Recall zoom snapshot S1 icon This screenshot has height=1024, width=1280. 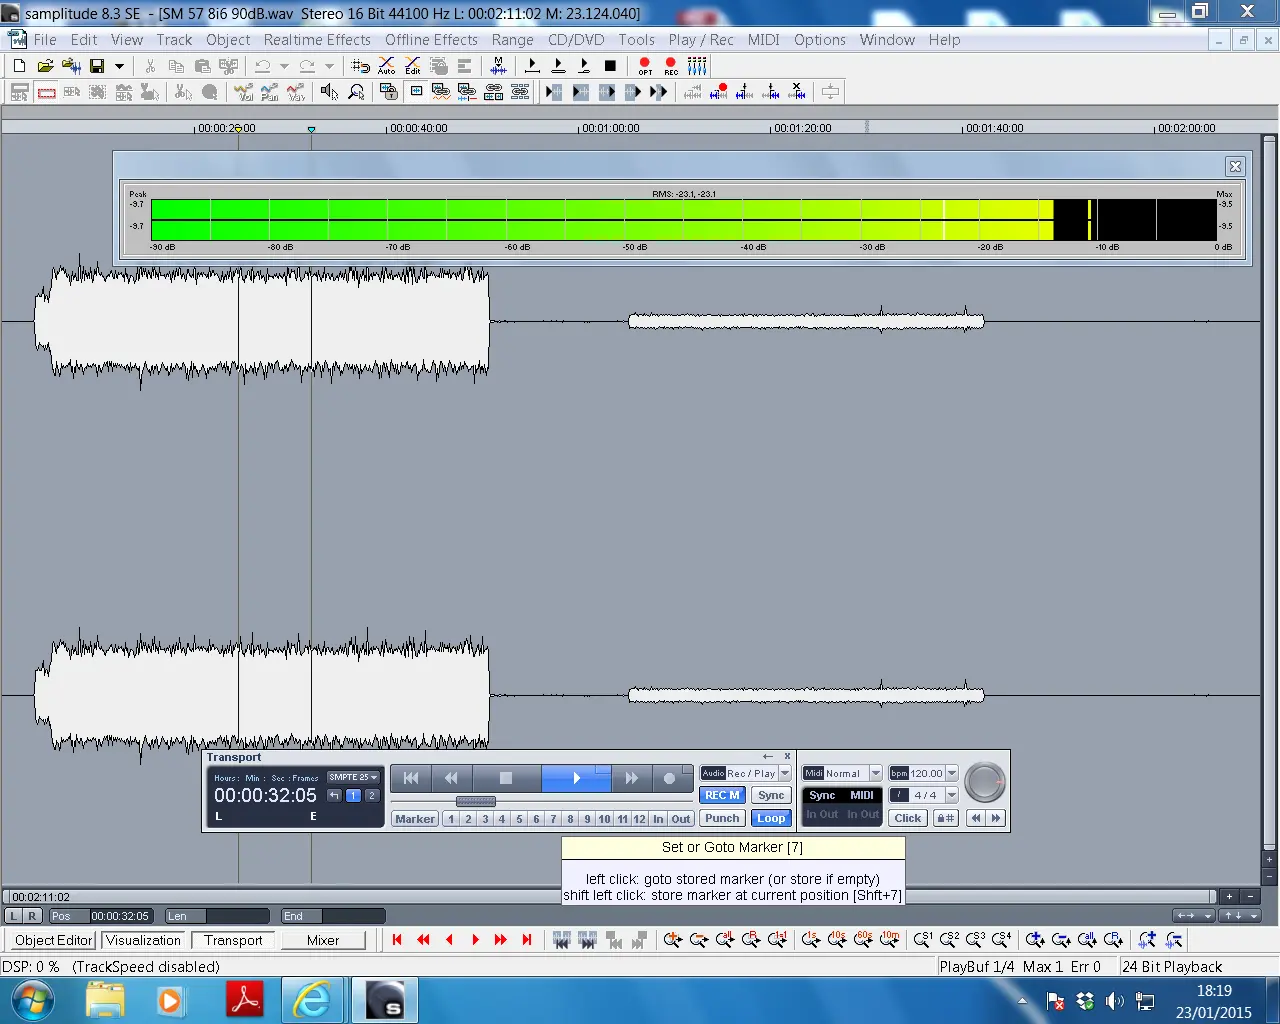(x=923, y=940)
